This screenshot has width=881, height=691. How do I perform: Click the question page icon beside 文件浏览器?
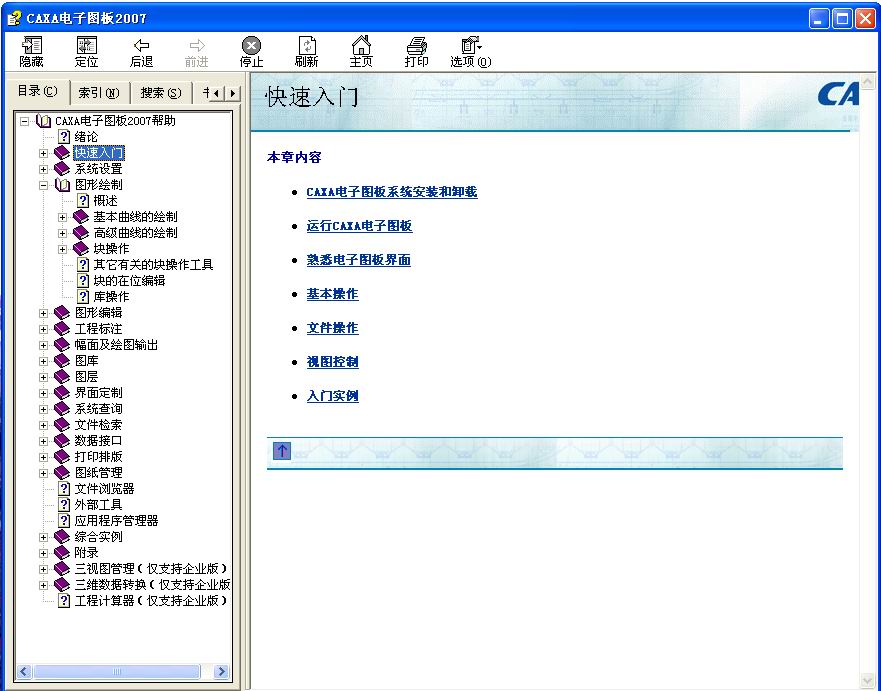coord(64,489)
